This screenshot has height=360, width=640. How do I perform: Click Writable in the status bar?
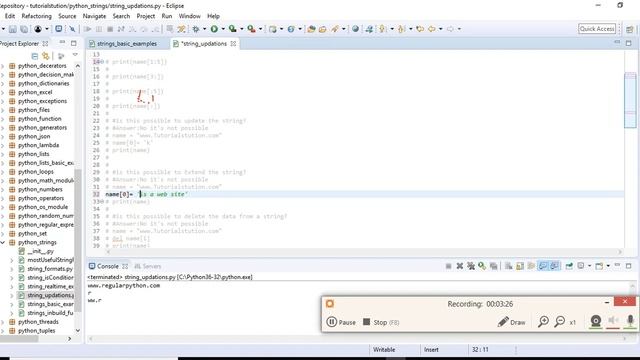(x=384, y=350)
